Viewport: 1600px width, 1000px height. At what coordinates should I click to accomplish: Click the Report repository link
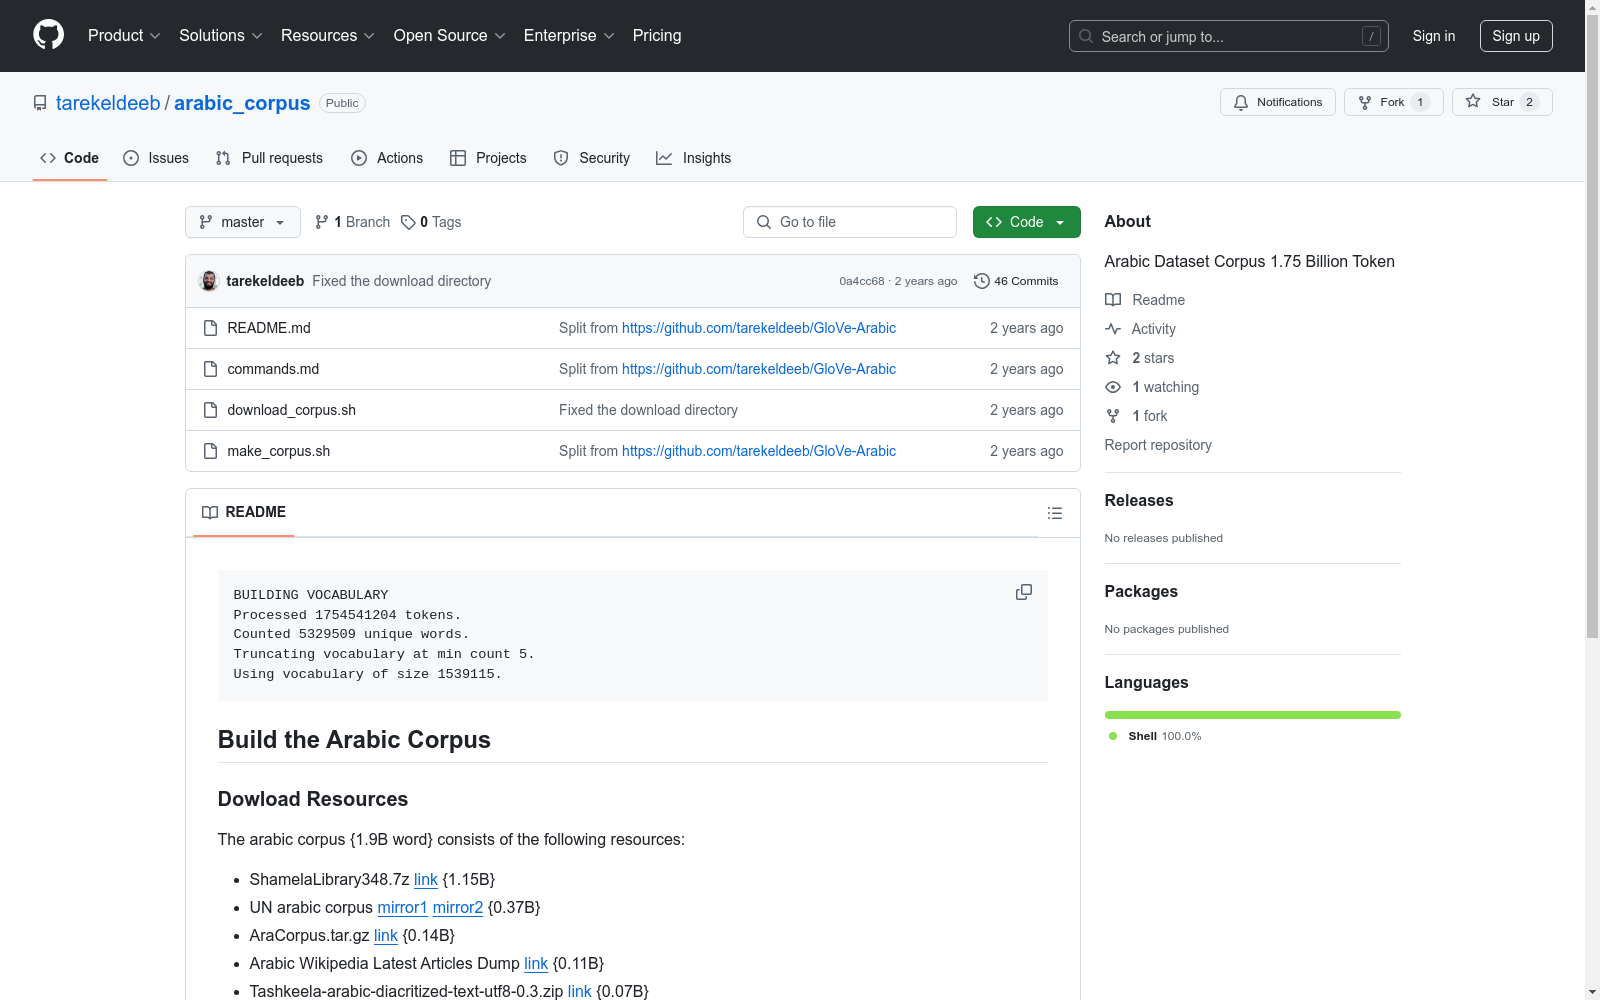point(1158,445)
